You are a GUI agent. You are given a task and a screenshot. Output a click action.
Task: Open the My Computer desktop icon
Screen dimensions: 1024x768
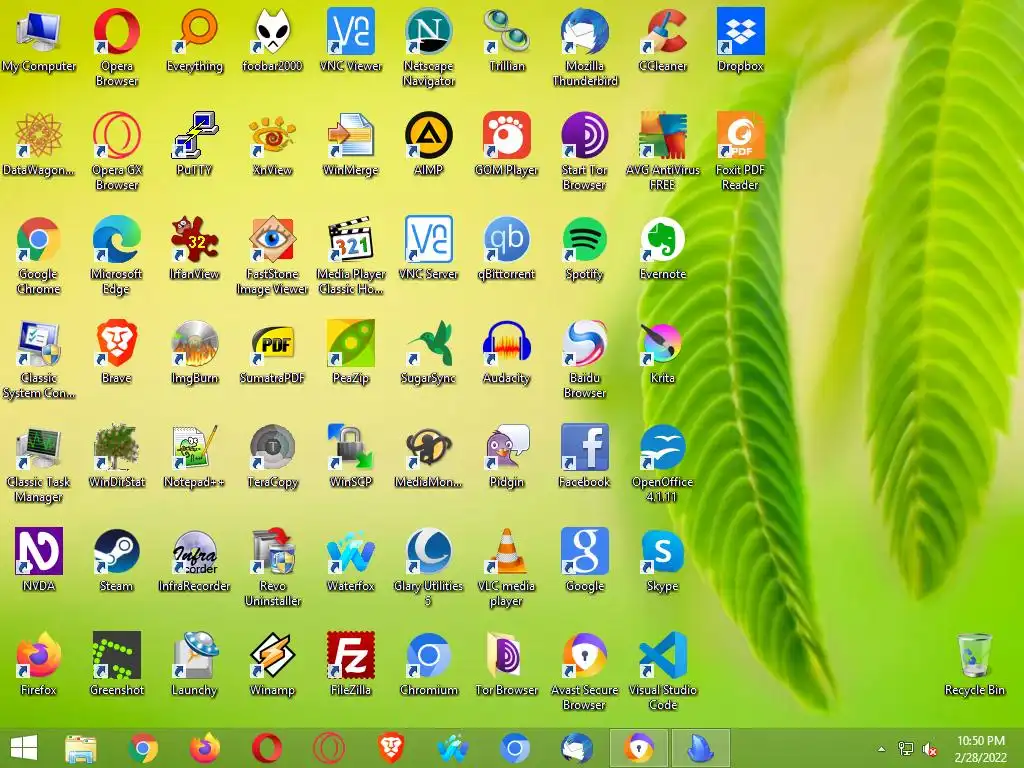(39, 39)
